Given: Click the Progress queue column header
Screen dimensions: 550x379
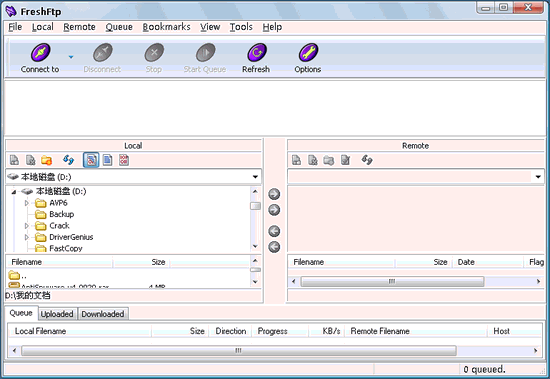Looking at the screenshot, I should 281,331.
